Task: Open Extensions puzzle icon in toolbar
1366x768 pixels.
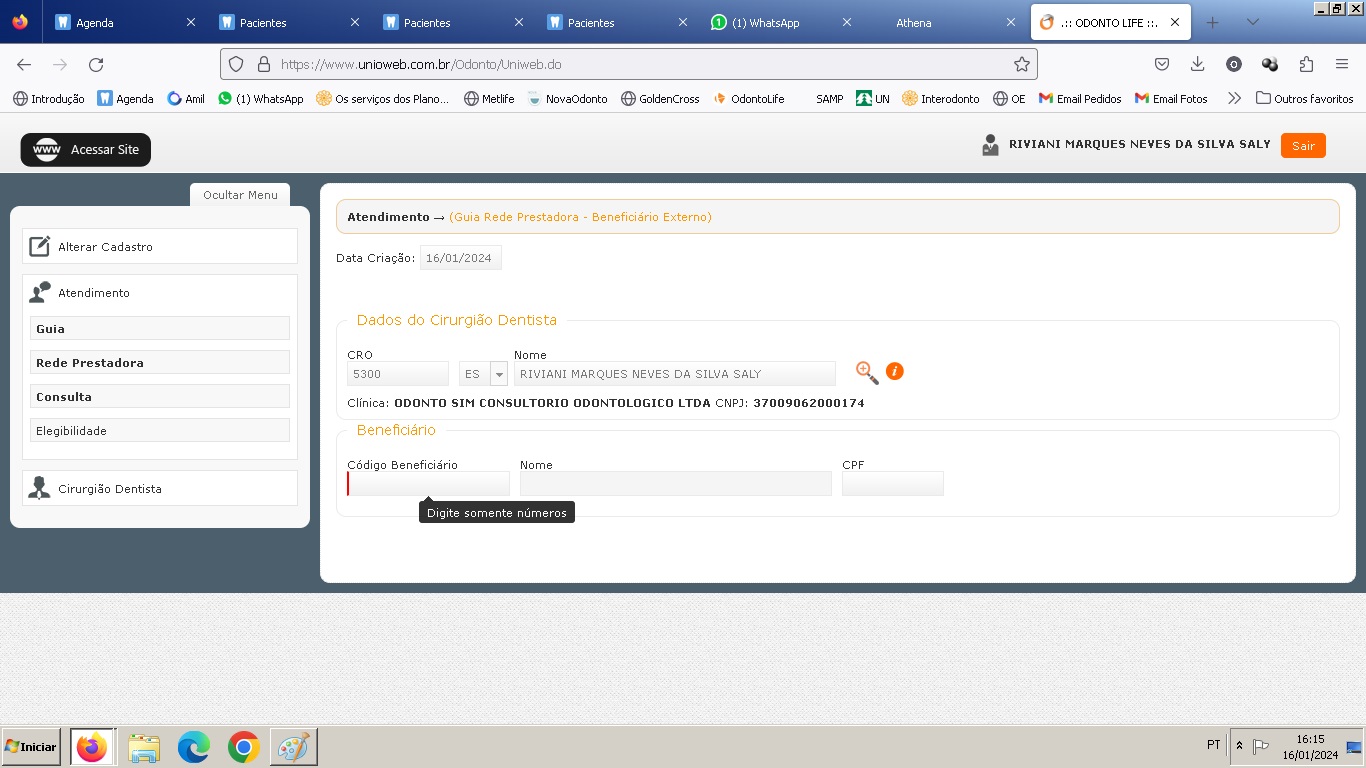Action: (x=1306, y=64)
